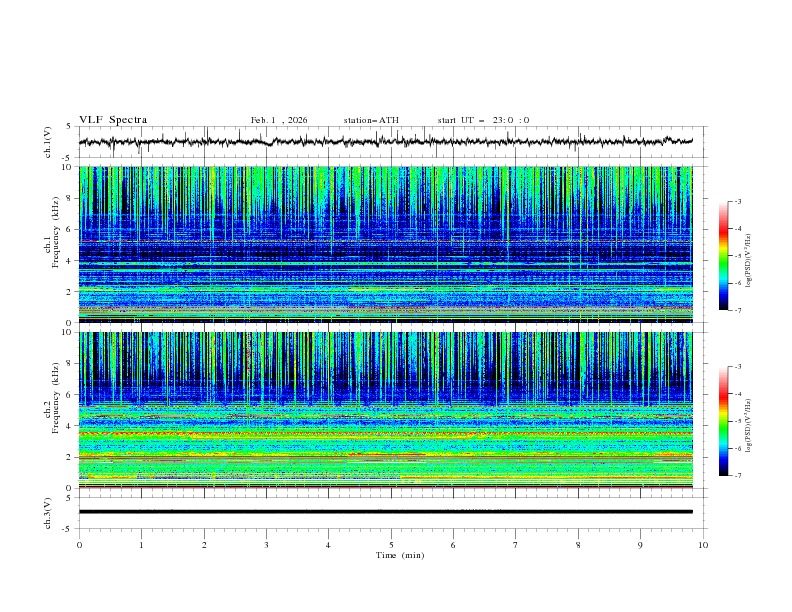Click the ch.1 "Frequency (kHz)" axis label
Image resolution: width=792 pixels, height=612 pixels.
point(56,232)
